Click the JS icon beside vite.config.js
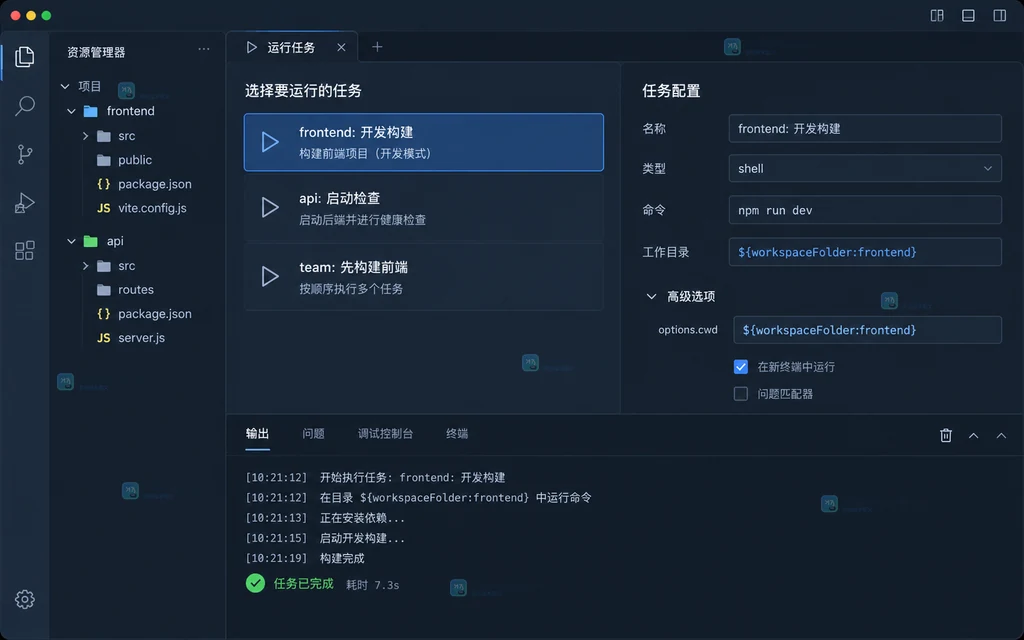The image size is (1024, 640). pos(103,208)
